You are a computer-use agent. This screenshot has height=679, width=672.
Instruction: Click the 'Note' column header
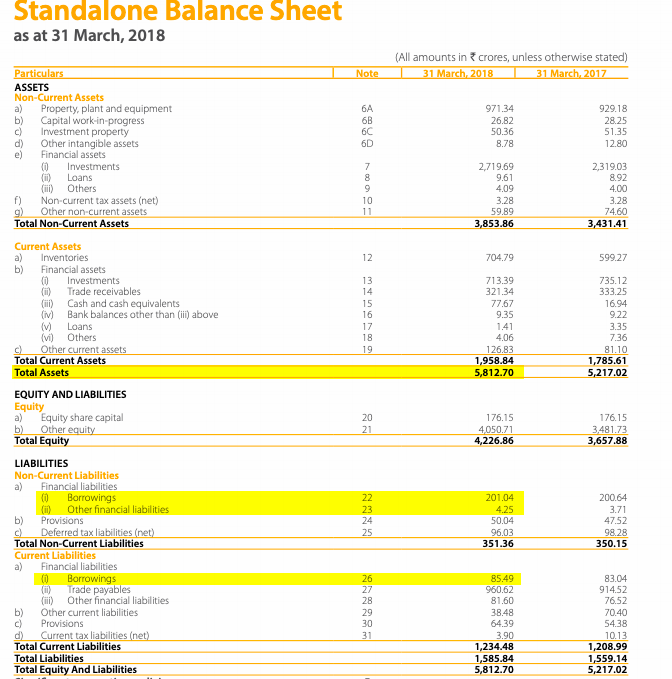coord(367,73)
